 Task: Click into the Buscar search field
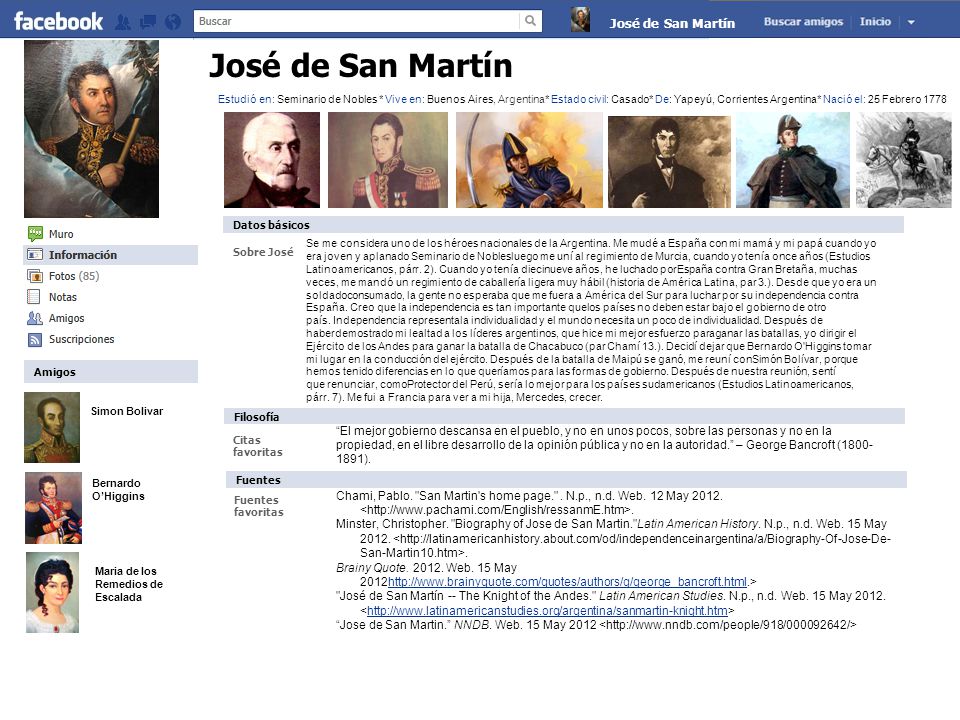pos(357,21)
